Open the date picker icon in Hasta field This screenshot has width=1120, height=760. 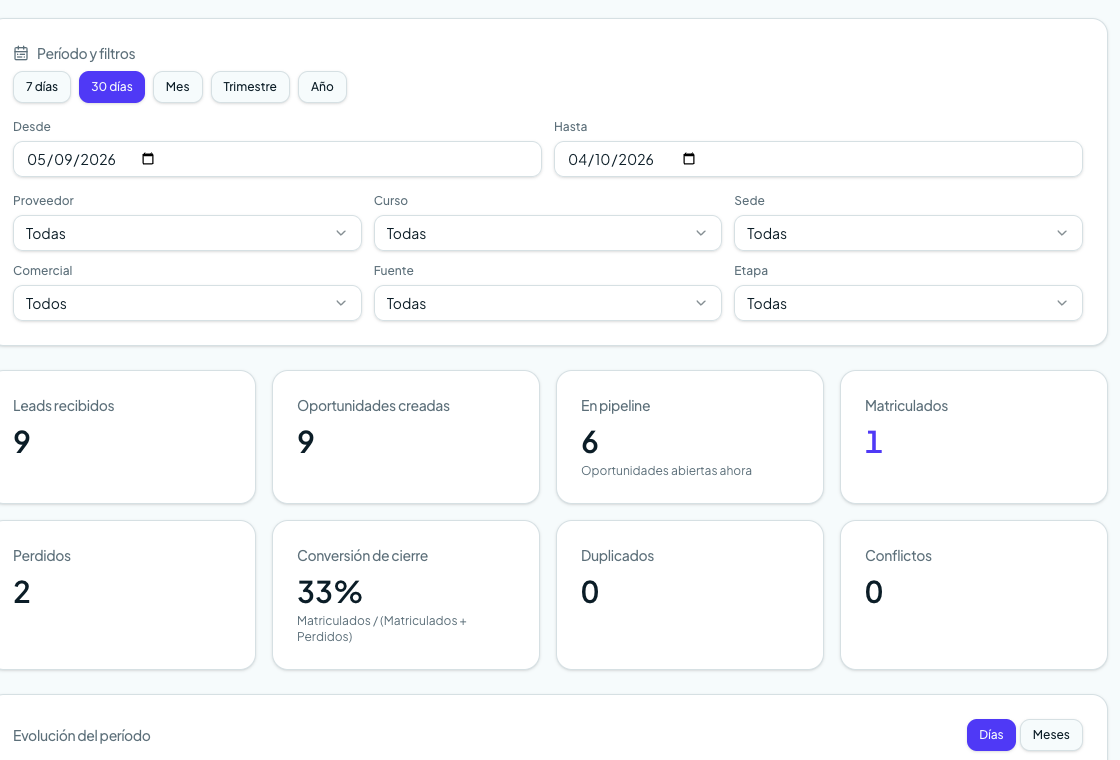pyautogui.click(x=689, y=159)
